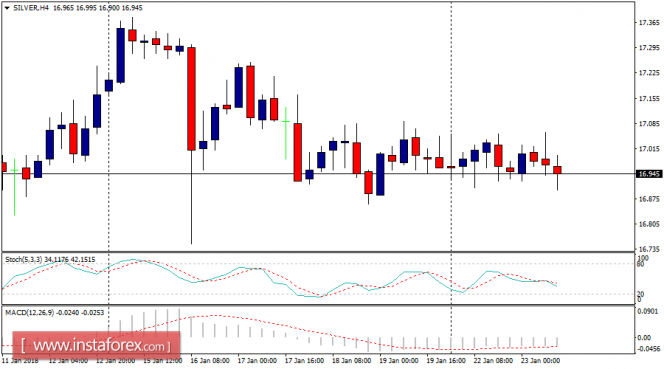Click the SILVER.H4 chart title dropdown arrow
Image resolution: width=664 pixels, height=369 pixels.
click(7, 8)
